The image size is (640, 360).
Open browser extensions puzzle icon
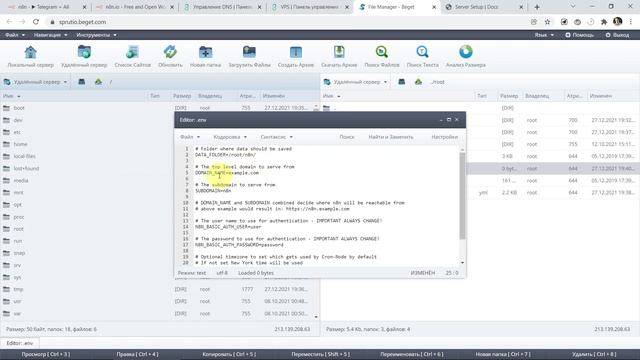[x=604, y=22]
